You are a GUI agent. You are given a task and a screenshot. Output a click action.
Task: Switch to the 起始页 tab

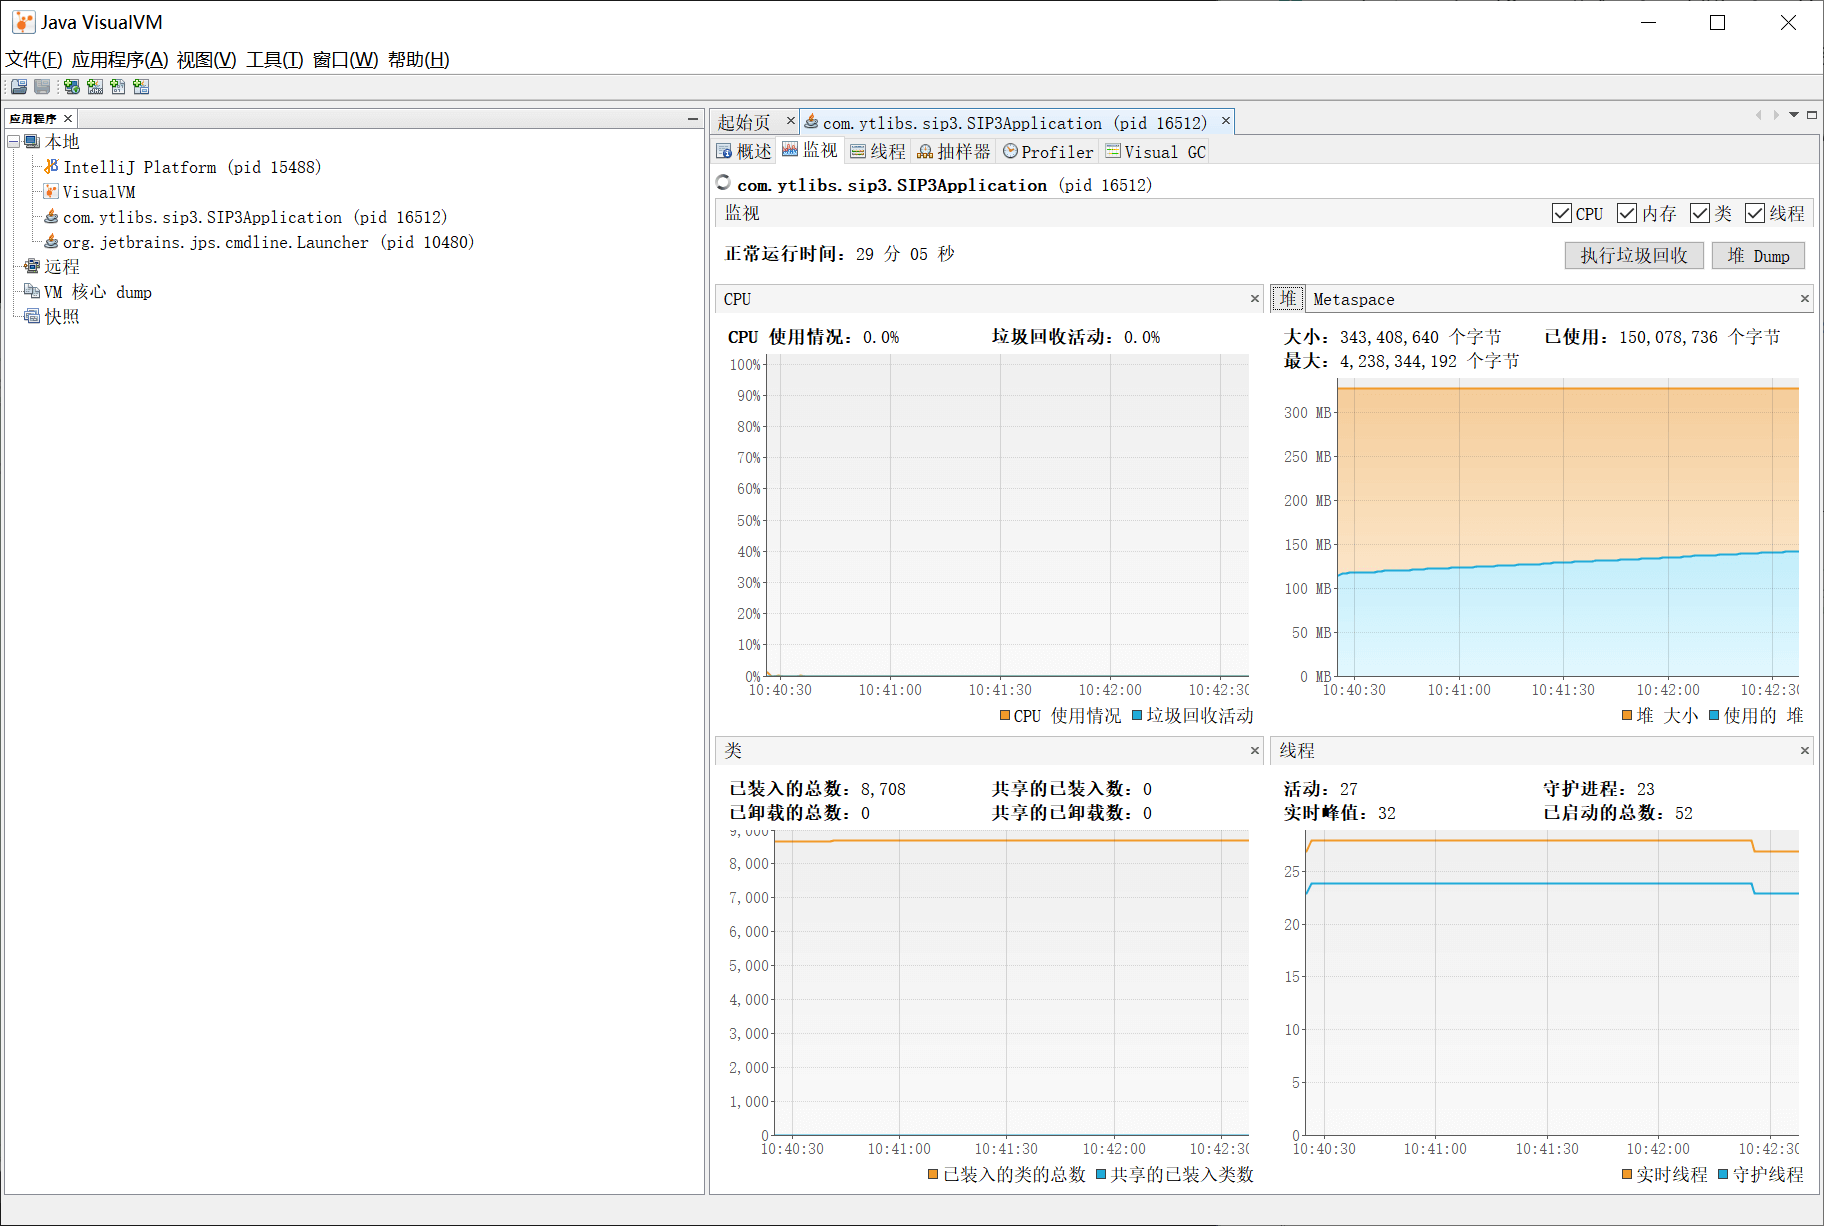pos(744,122)
